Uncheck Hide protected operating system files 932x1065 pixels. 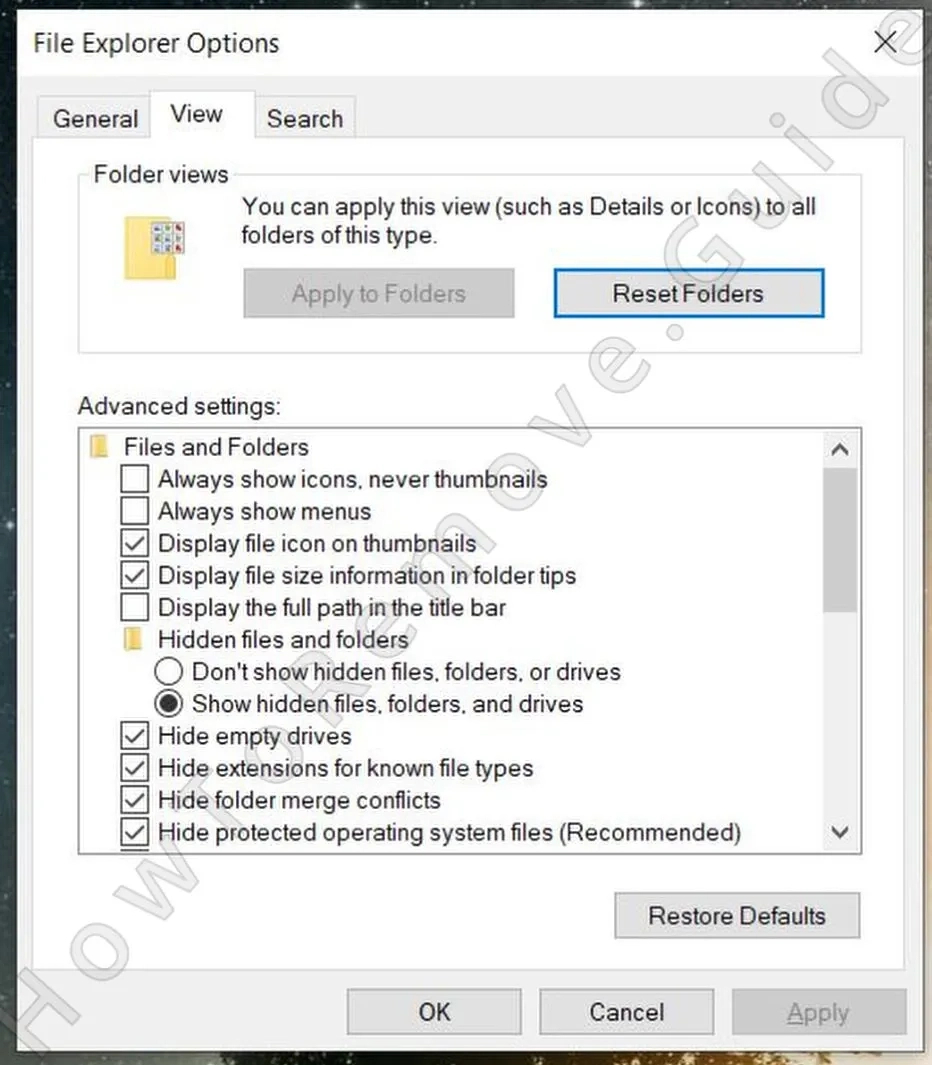tap(134, 832)
